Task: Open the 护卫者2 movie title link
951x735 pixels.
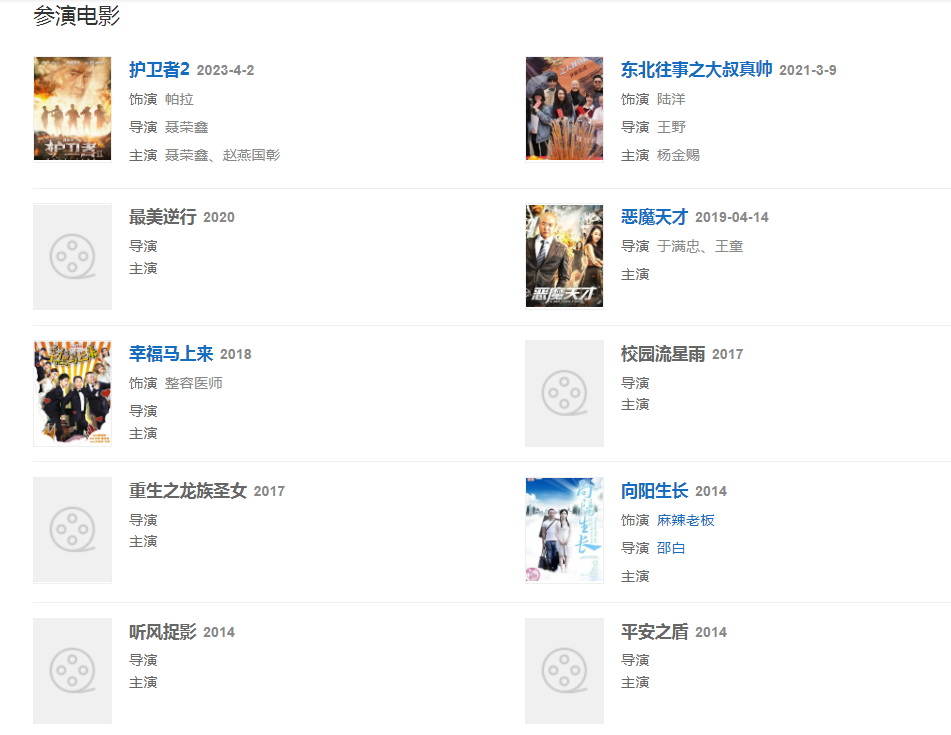Action: pyautogui.click(x=159, y=69)
